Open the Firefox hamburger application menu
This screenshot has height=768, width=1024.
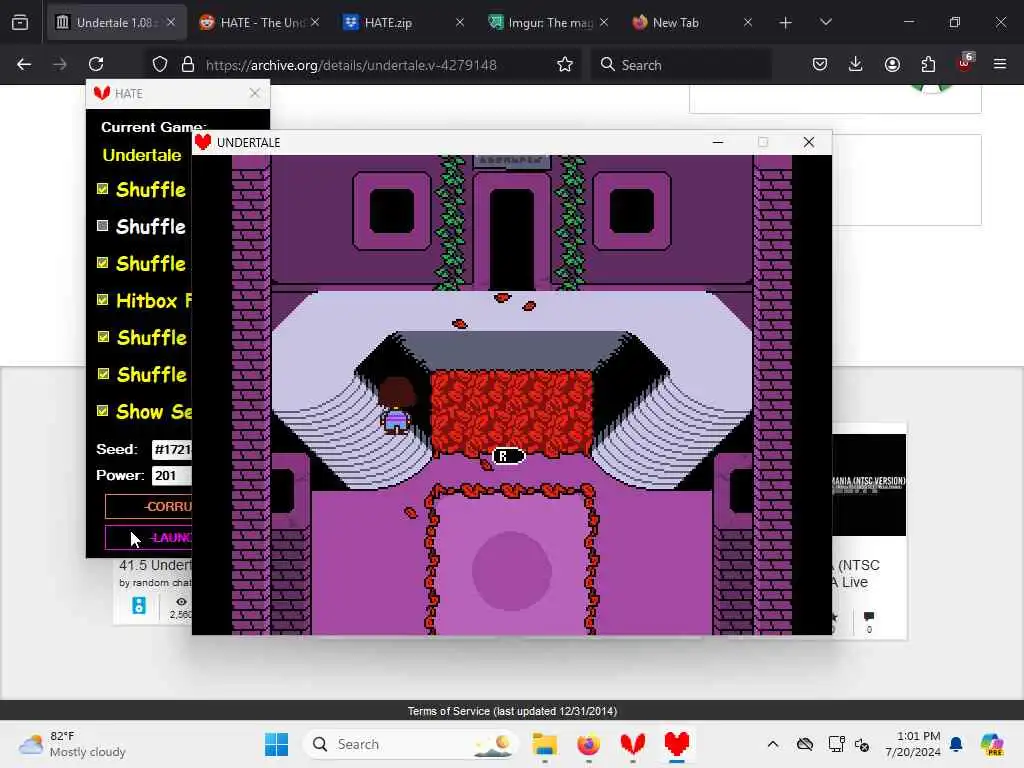tap(1000, 64)
